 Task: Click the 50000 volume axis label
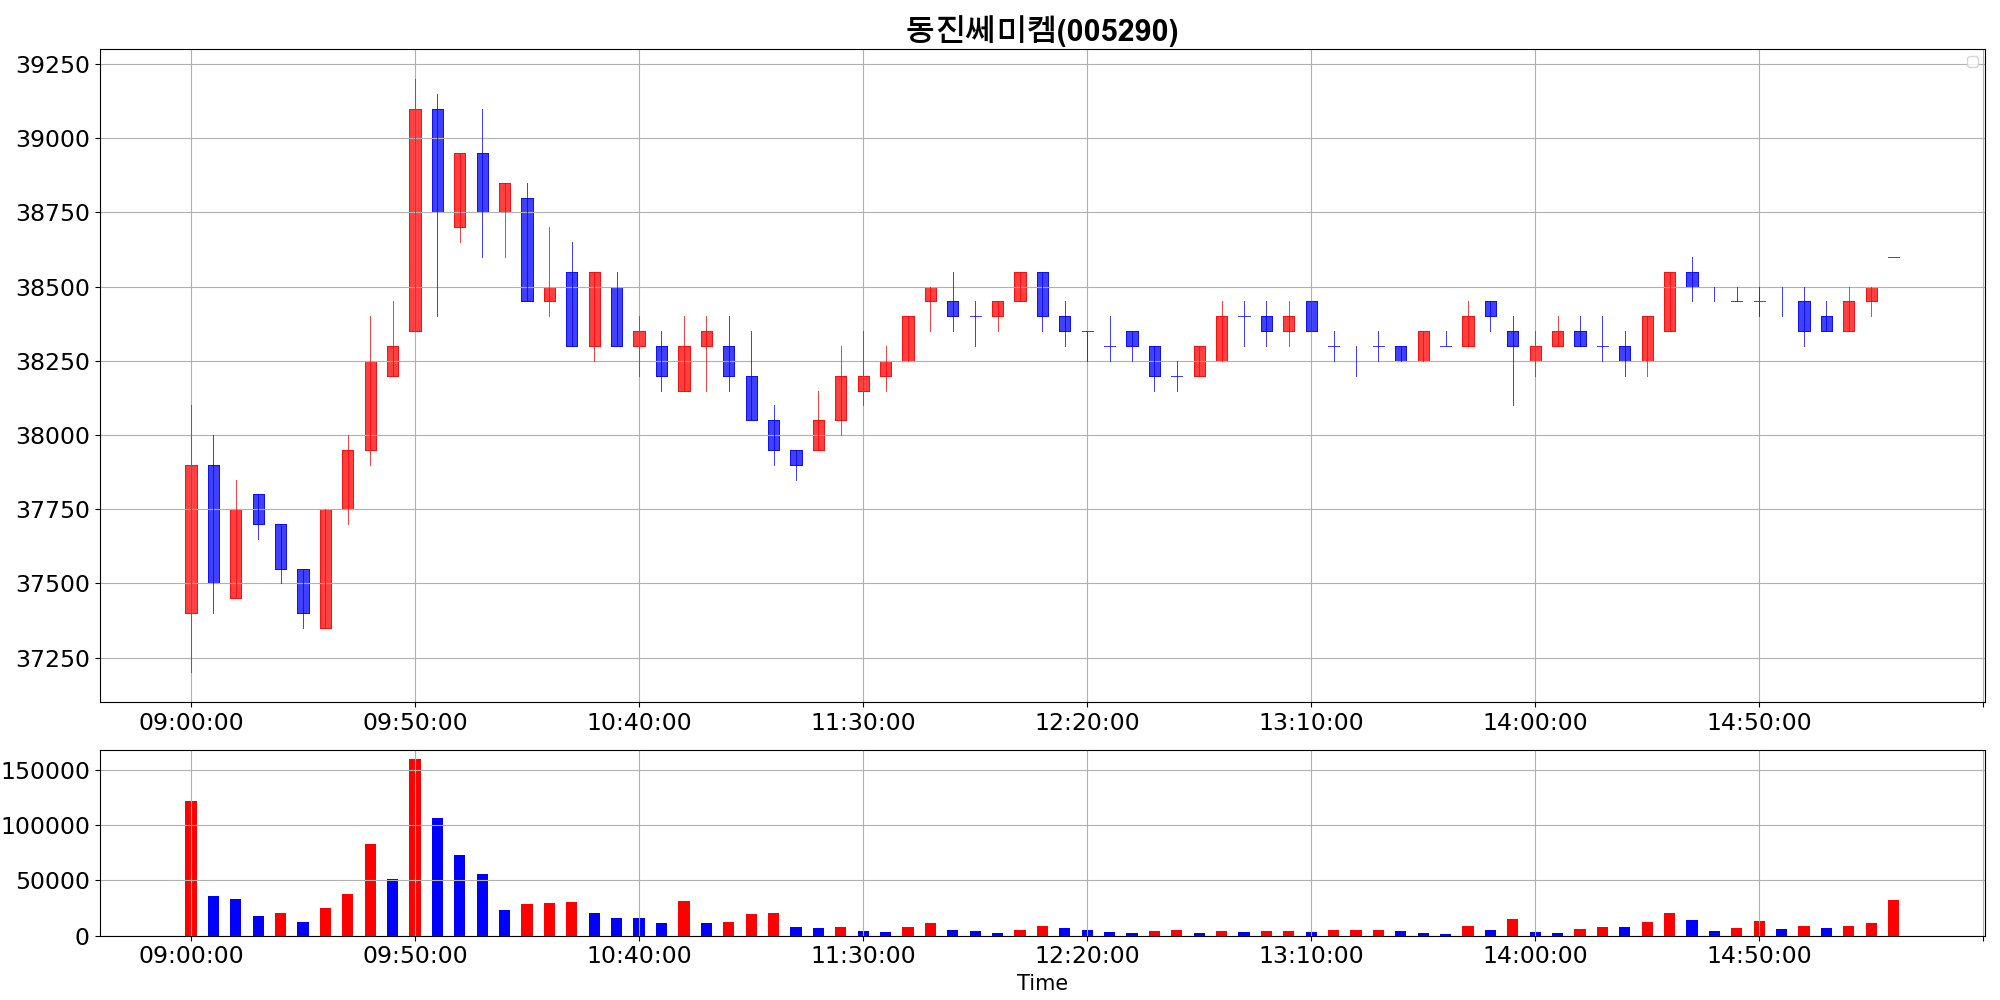tap(53, 881)
